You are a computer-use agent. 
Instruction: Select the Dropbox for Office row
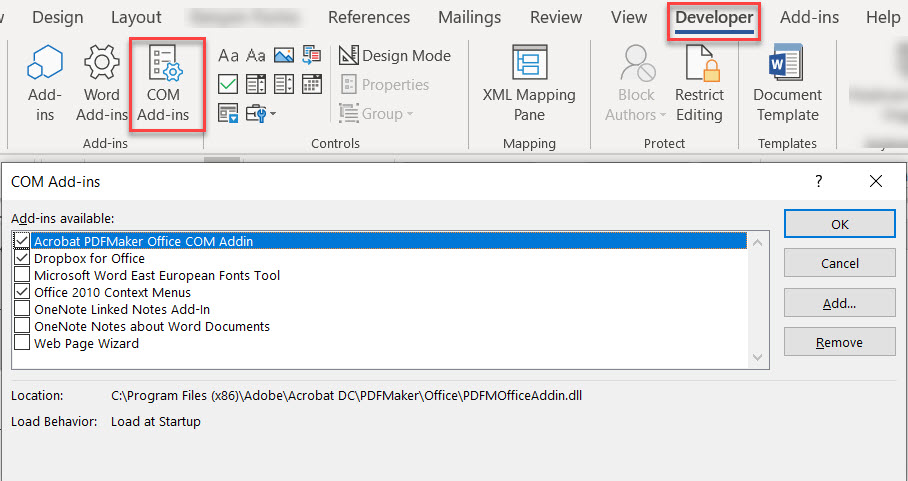point(380,258)
